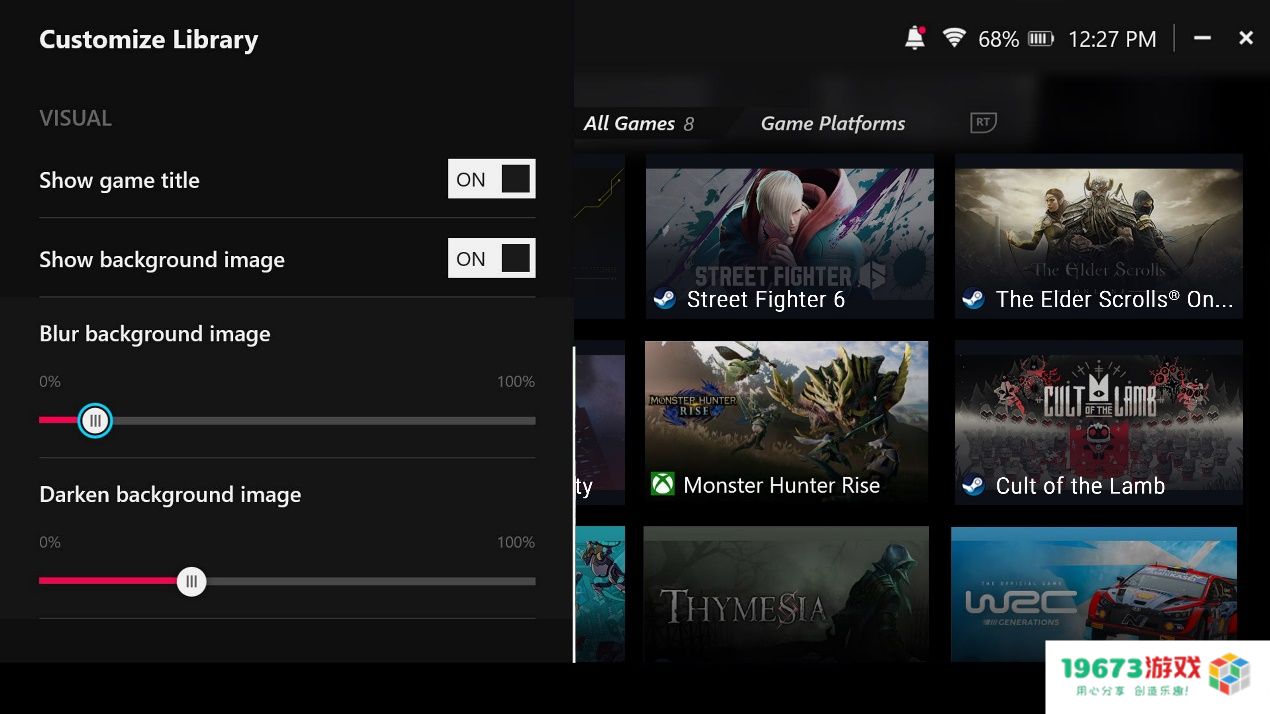The height and width of the screenshot is (714, 1270).
Task: Click the "VISUAL" section header
Action: pyautogui.click(x=75, y=118)
